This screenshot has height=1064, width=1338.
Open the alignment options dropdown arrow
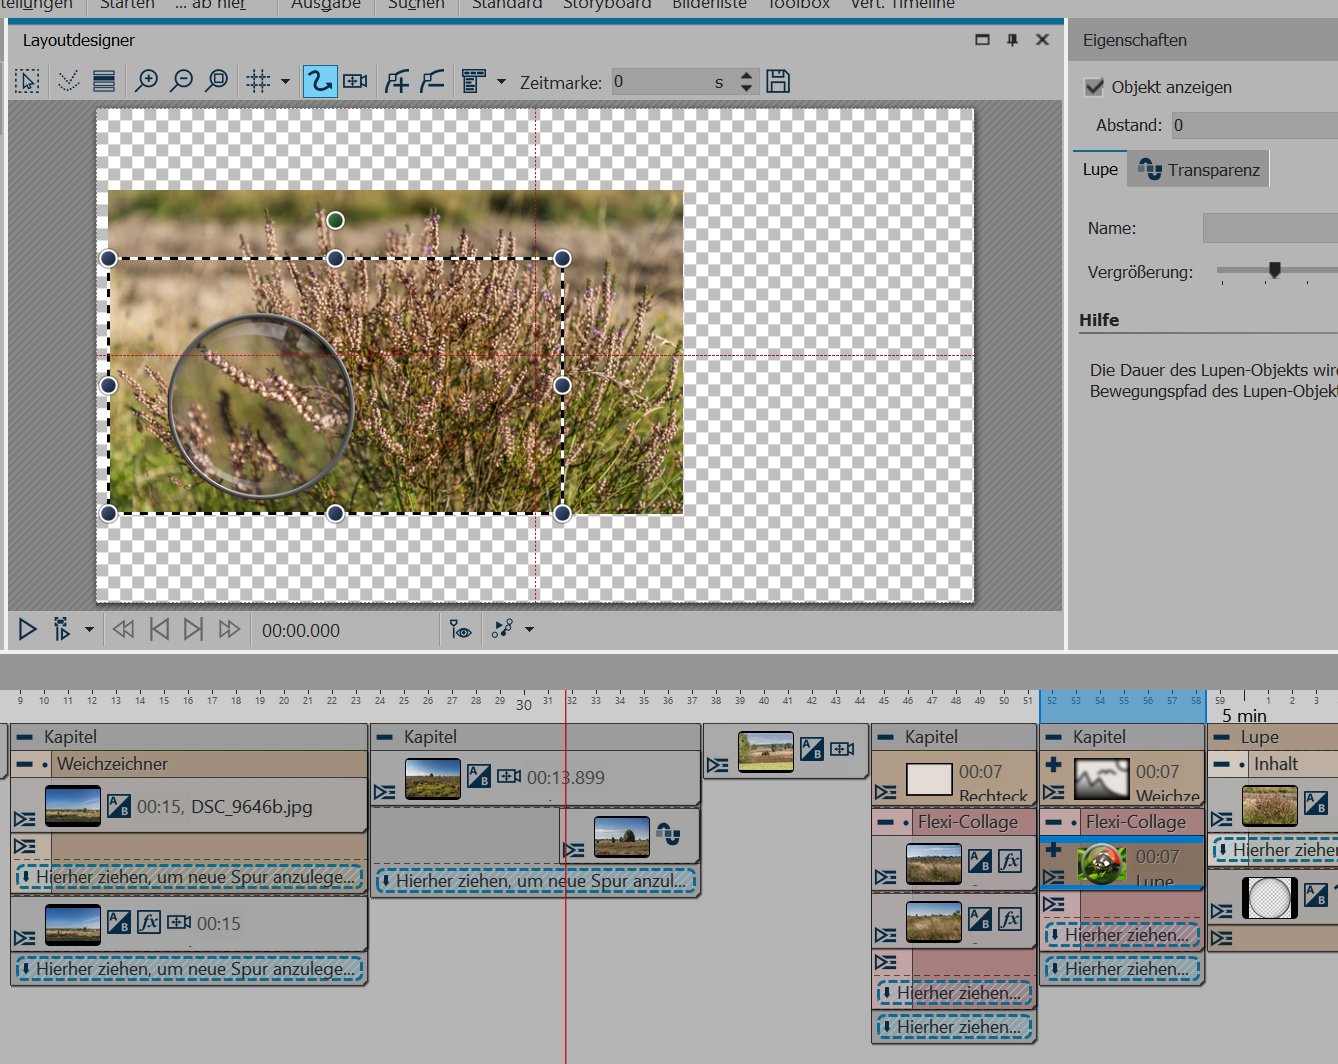coord(501,82)
